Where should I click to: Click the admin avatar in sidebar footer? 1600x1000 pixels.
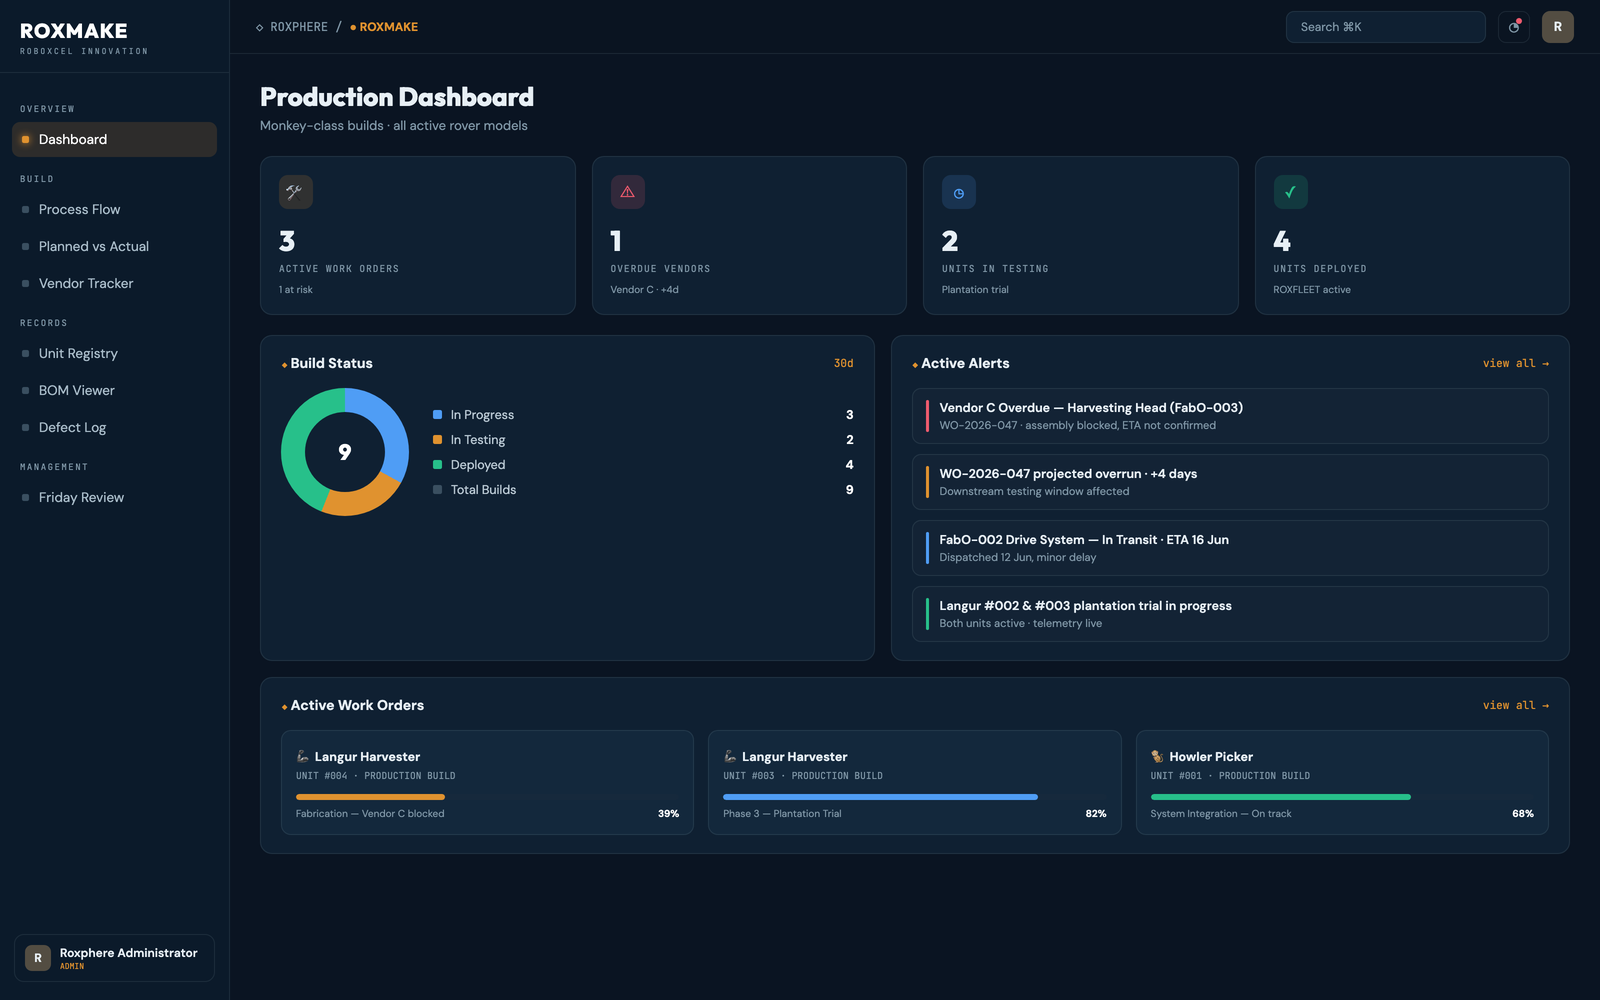(x=38, y=958)
